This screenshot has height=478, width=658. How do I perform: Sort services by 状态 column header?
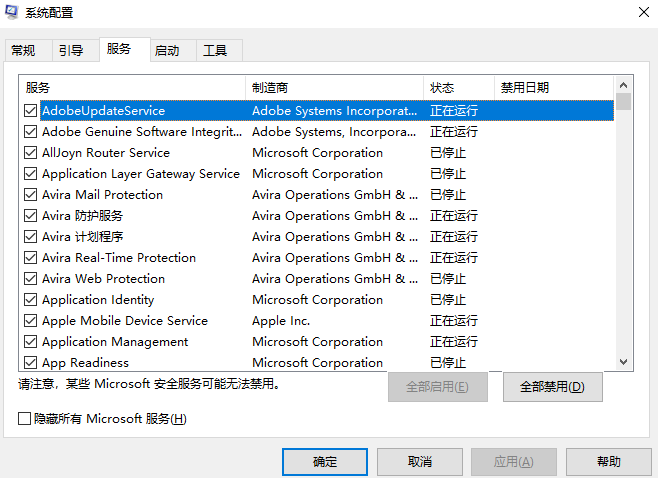point(458,88)
